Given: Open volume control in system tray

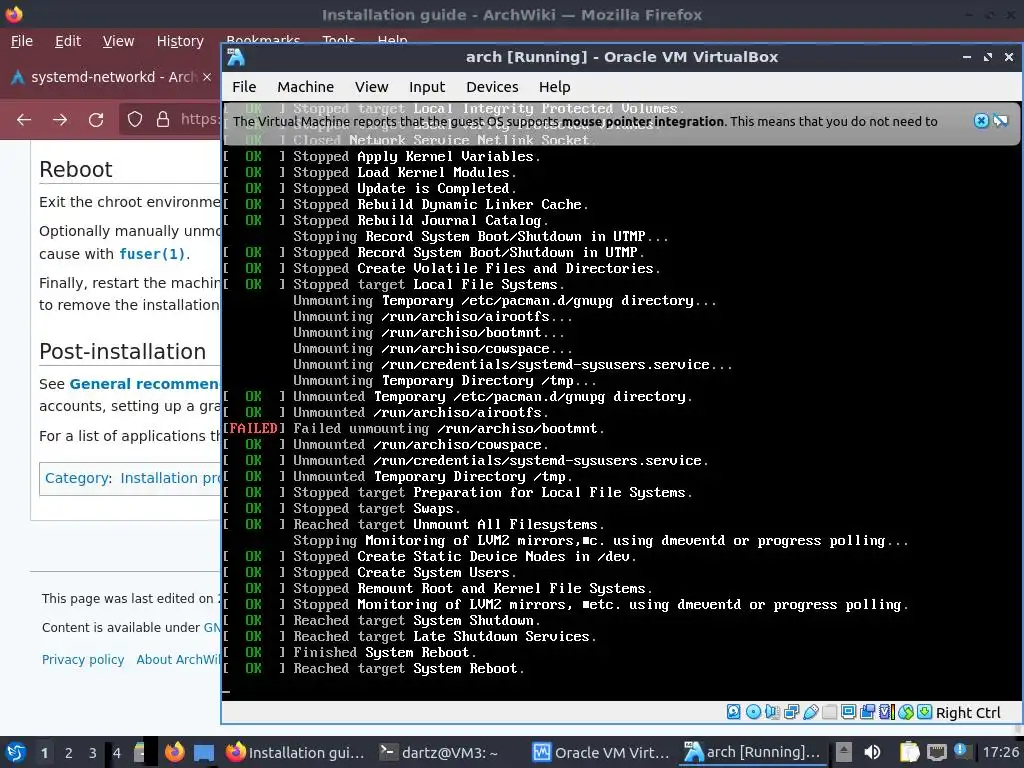Looking at the screenshot, I should 872,752.
